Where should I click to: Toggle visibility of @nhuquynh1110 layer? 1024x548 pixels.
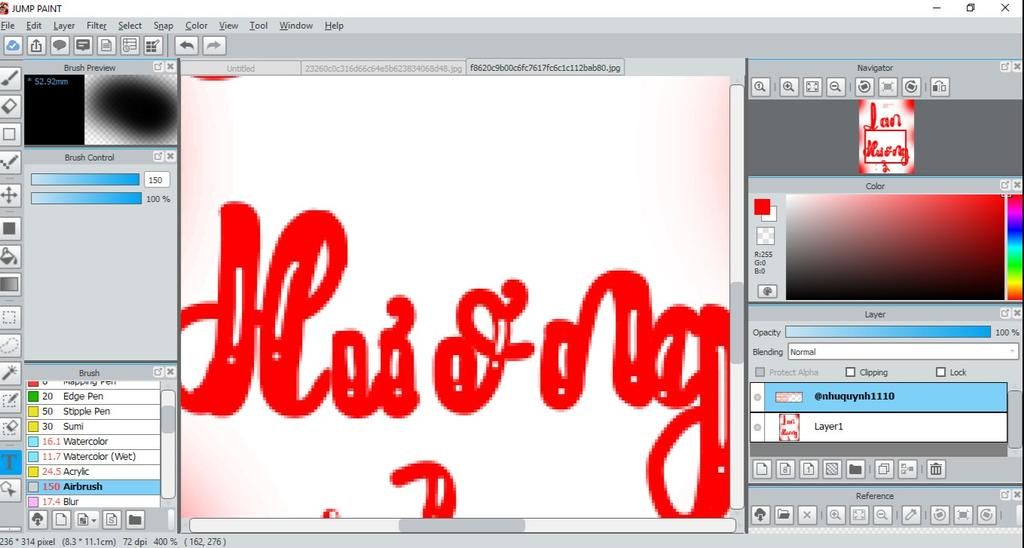758,397
